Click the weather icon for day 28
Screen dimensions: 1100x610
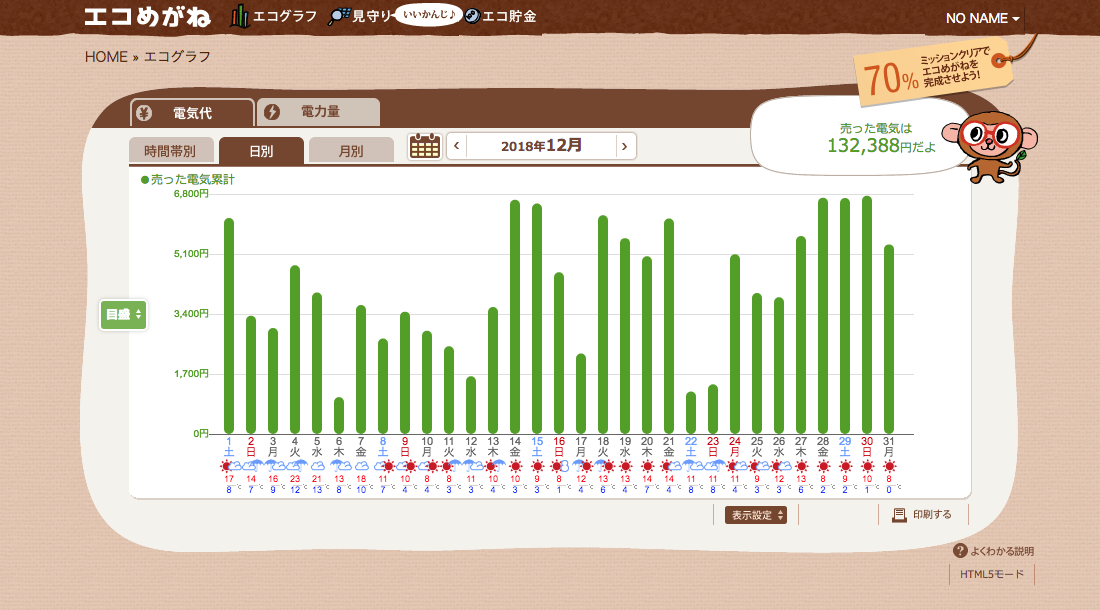(824, 466)
